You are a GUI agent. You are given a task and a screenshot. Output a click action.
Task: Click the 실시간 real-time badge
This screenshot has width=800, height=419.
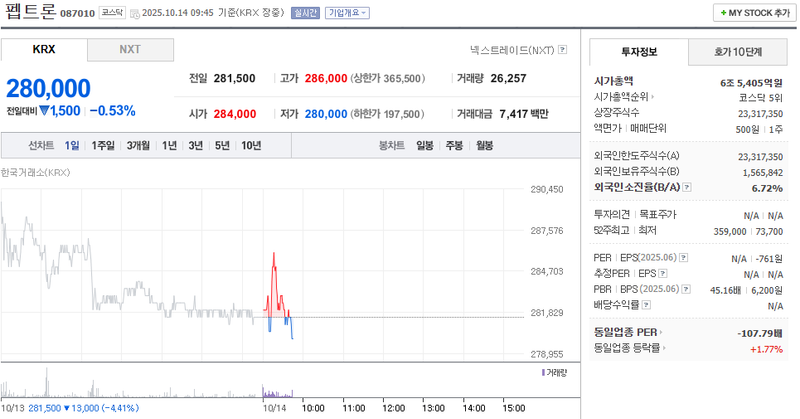307,13
